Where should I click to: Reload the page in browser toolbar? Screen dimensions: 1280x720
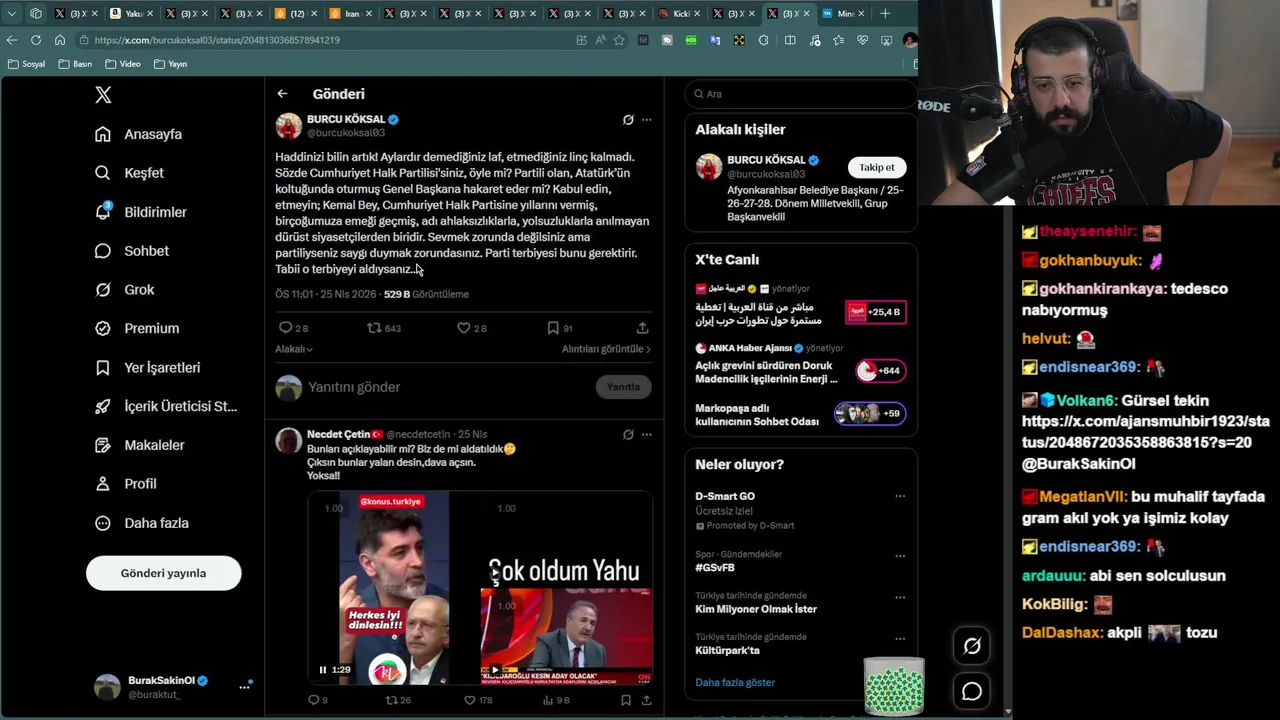coord(36,40)
